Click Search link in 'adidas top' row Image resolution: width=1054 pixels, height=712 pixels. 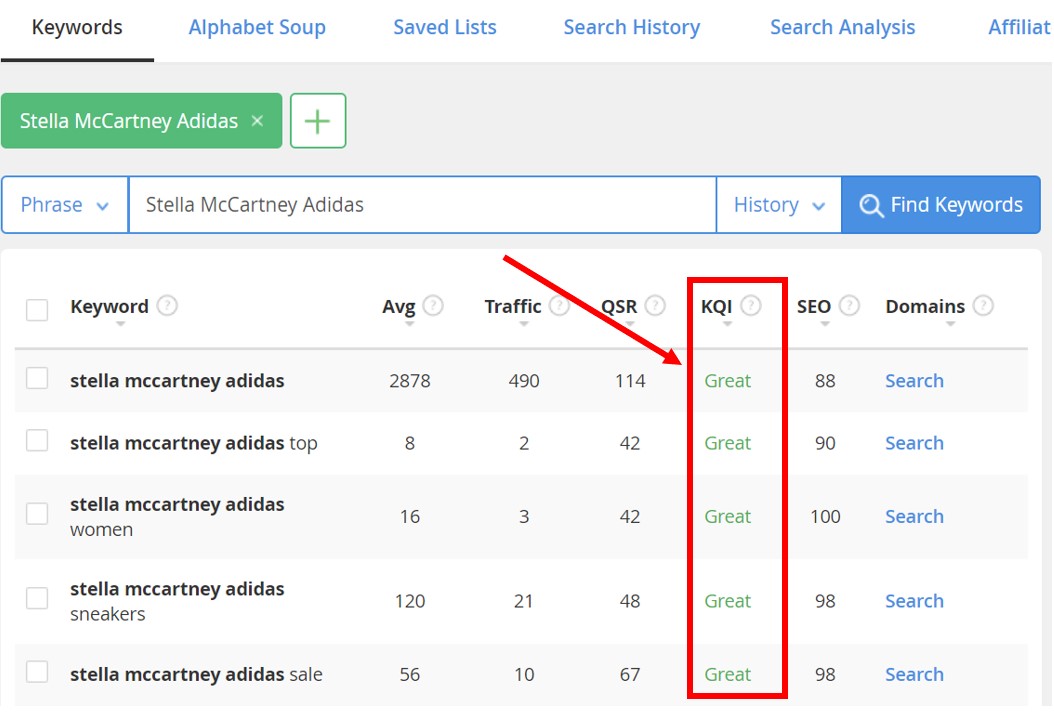pyautogui.click(x=914, y=443)
